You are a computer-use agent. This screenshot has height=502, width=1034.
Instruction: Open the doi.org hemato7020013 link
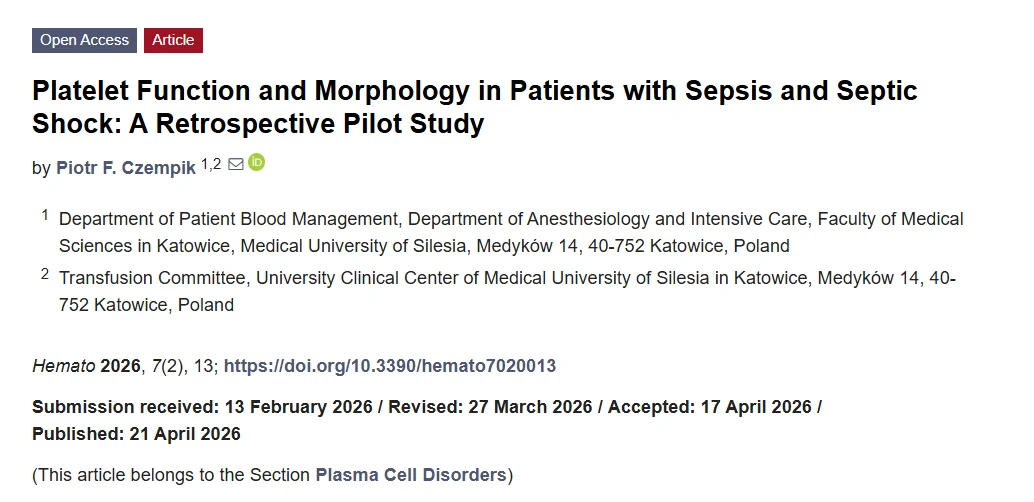390,365
